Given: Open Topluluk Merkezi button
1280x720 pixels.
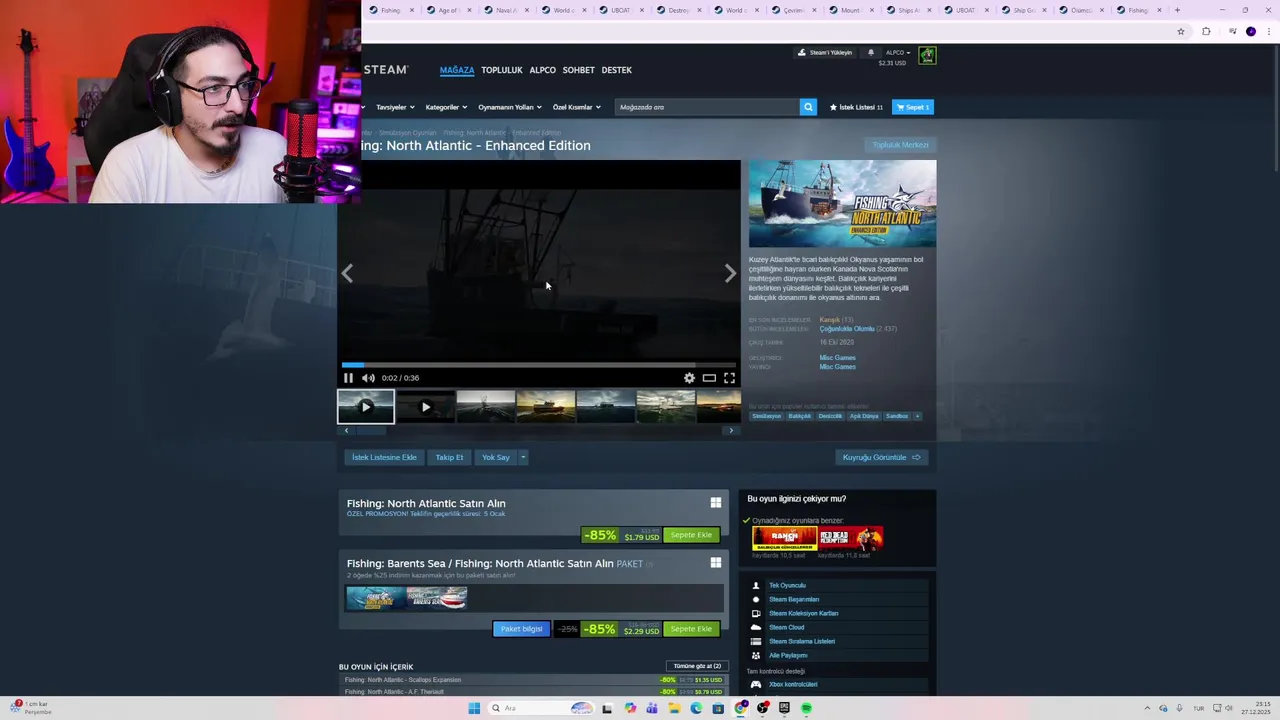Looking at the screenshot, I should [x=900, y=145].
